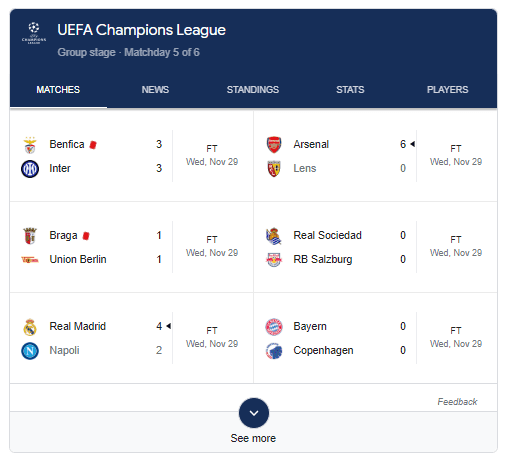The height and width of the screenshot is (459, 506).
Task: Click the Feedback link
Action: [457, 402]
